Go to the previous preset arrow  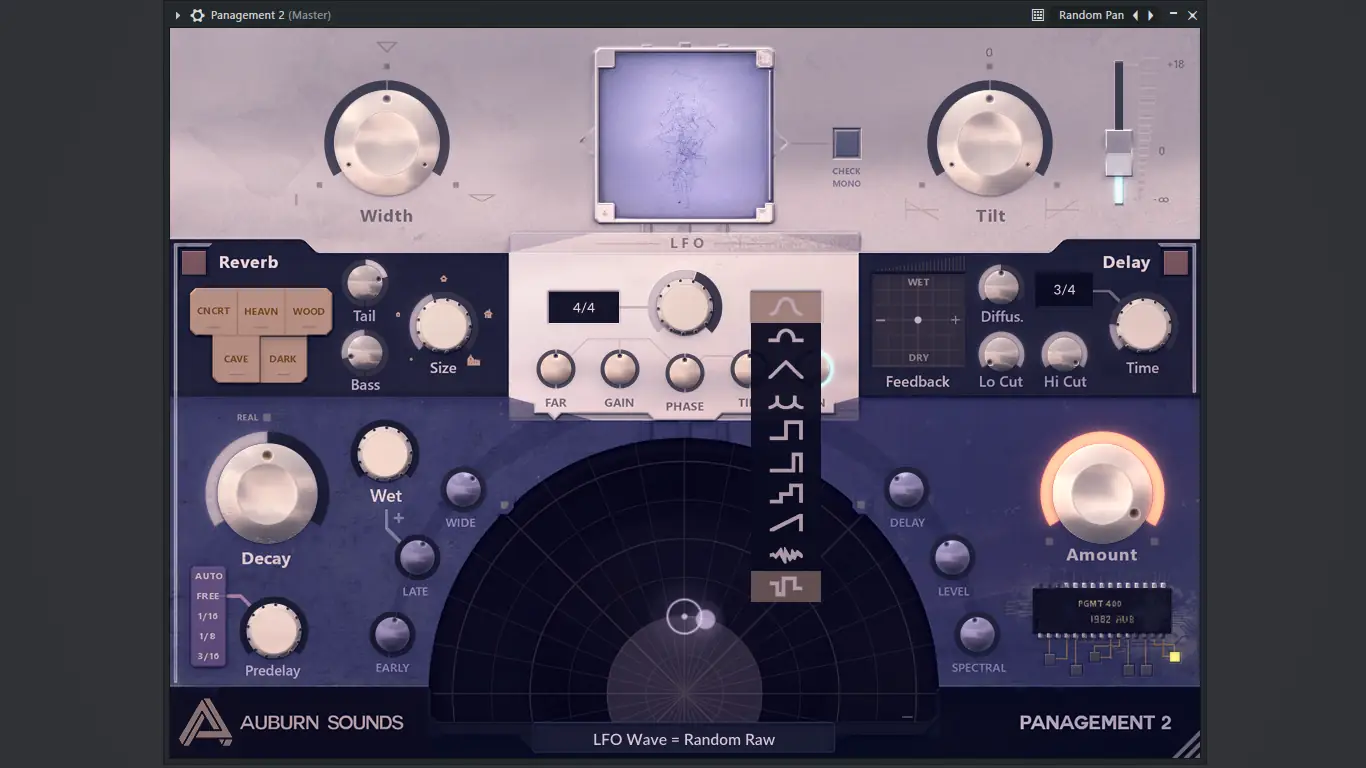(1135, 15)
